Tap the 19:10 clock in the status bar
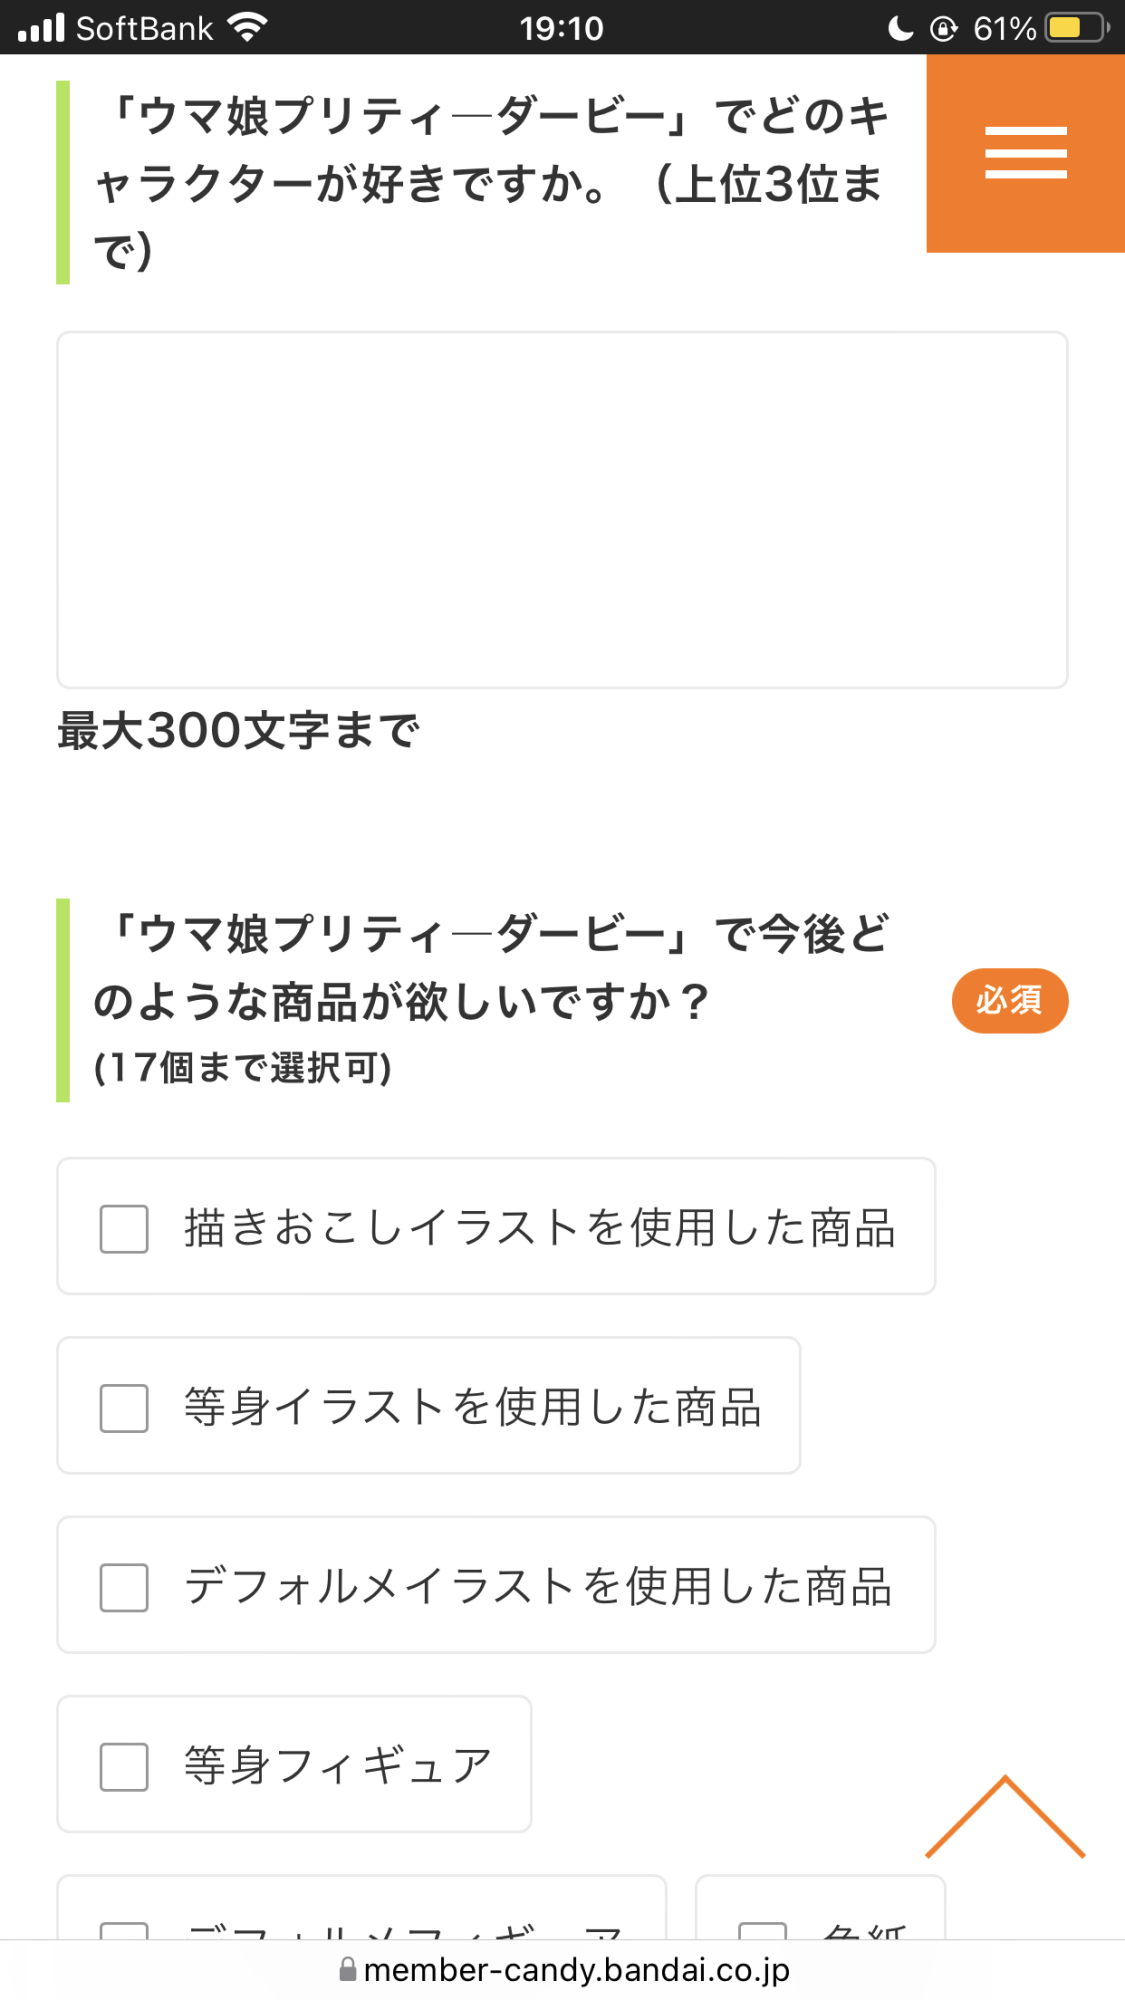Viewport: 1125px width, 2000px height. pyautogui.click(x=561, y=28)
